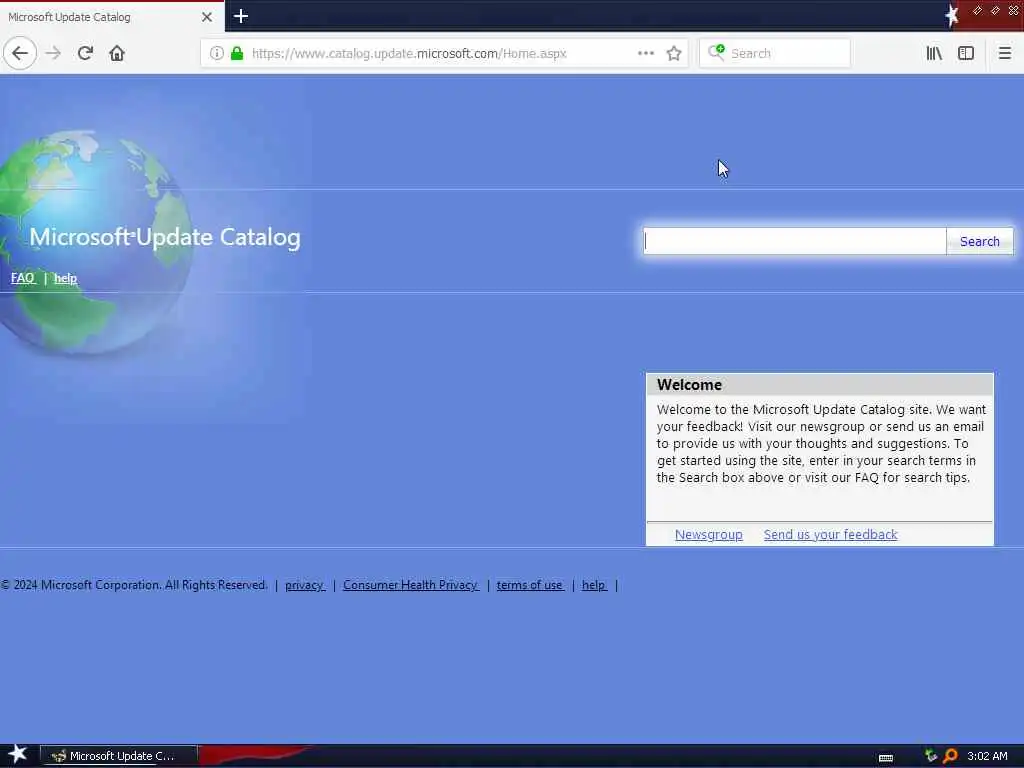Go back with the browser back arrow
Screen dimensions: 1024x768
tap(20, 54)
